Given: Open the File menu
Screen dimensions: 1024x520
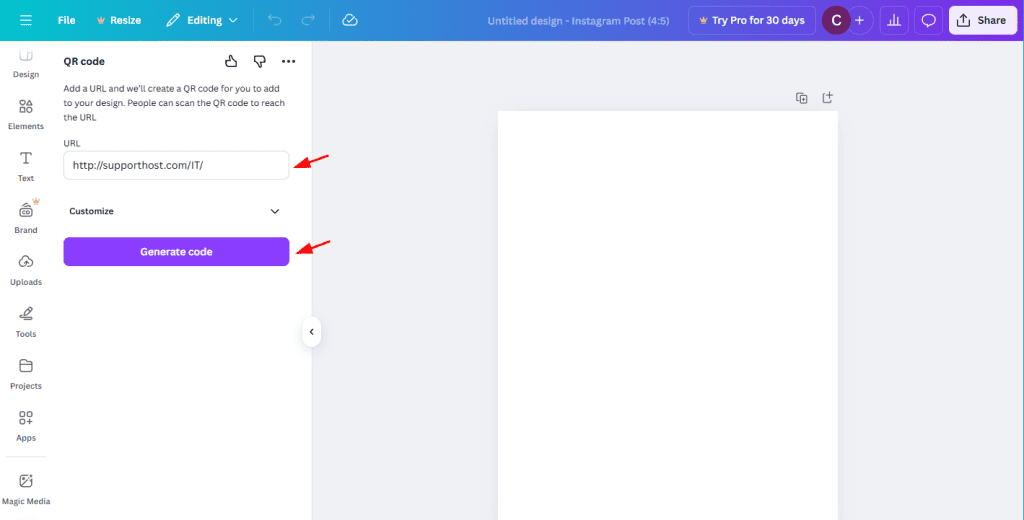Looking at the screenshot, I should [x=66, y=20].
